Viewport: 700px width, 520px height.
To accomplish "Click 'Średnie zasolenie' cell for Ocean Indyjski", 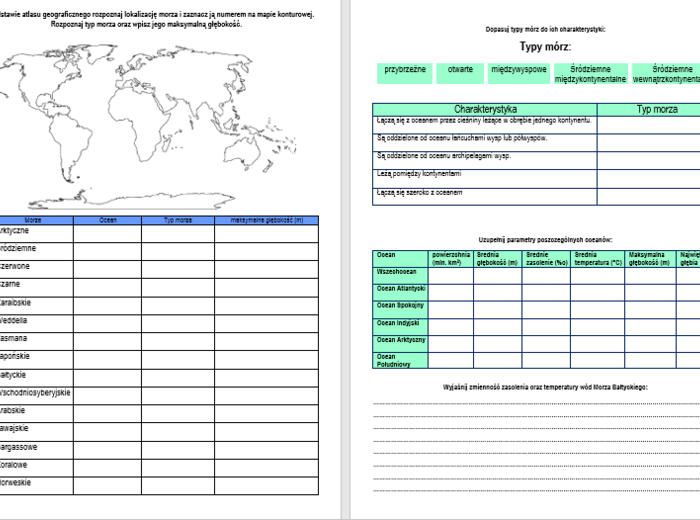I will point(546,324).
